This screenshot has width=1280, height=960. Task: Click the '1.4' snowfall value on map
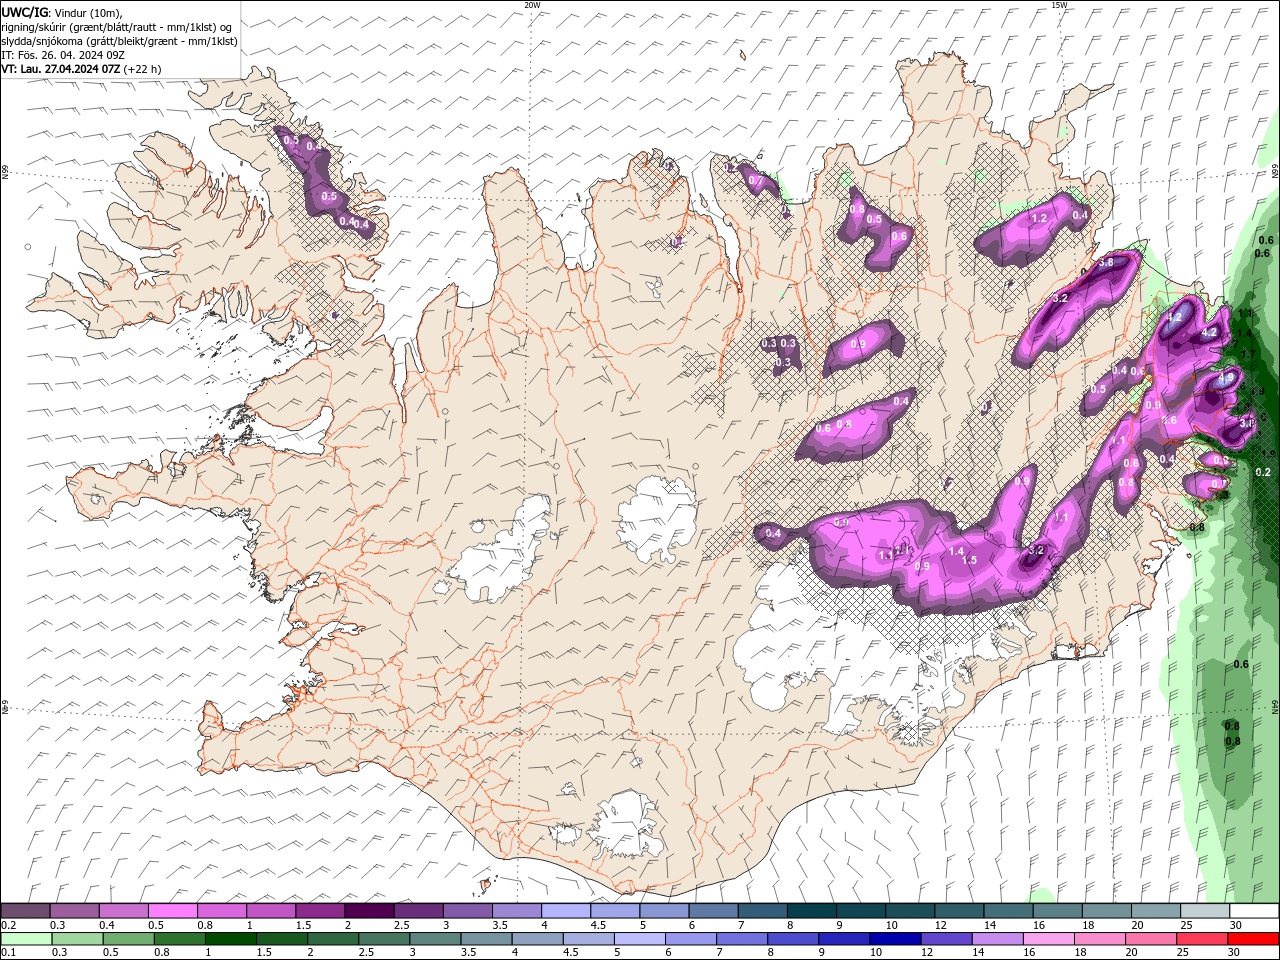click(x=956, y=551)
